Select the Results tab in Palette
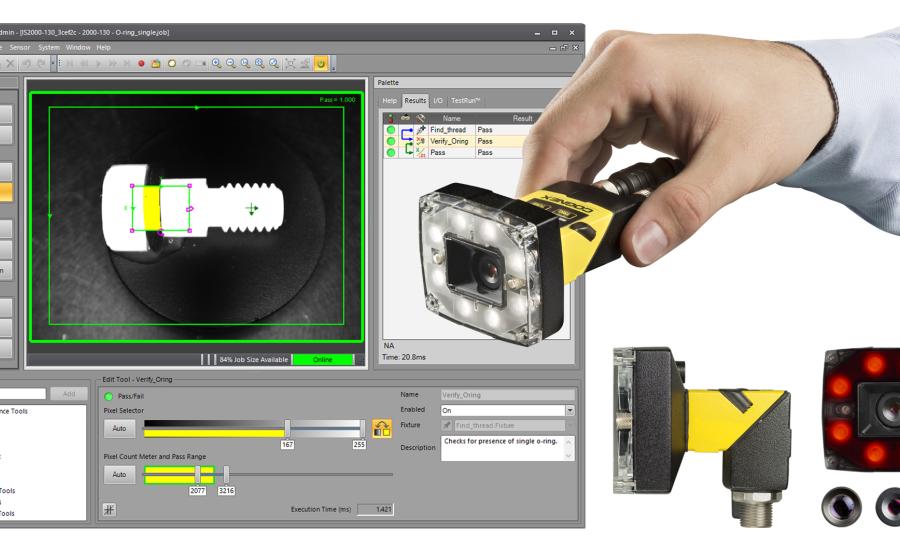900x560 pixels. pyautogui.click(x=415, y=100)
